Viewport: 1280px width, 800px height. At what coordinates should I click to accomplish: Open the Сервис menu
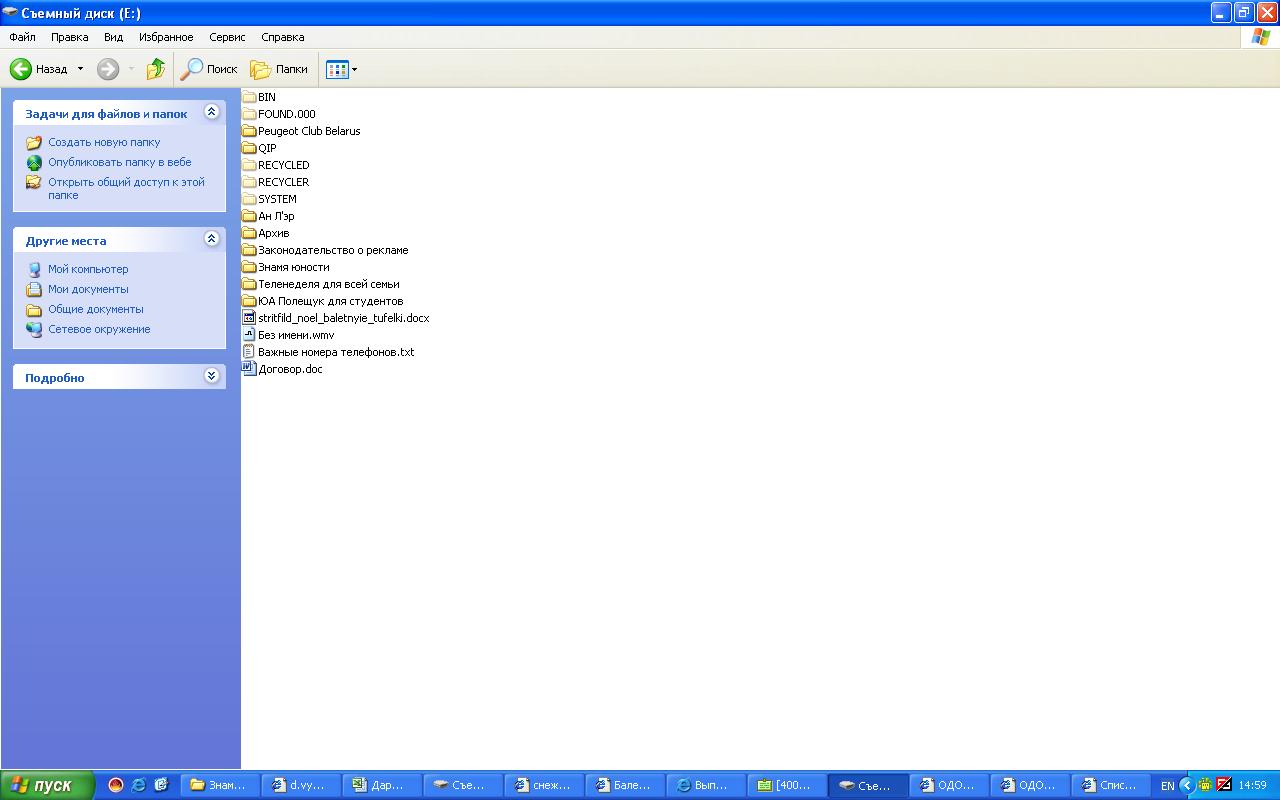(227, 37)
